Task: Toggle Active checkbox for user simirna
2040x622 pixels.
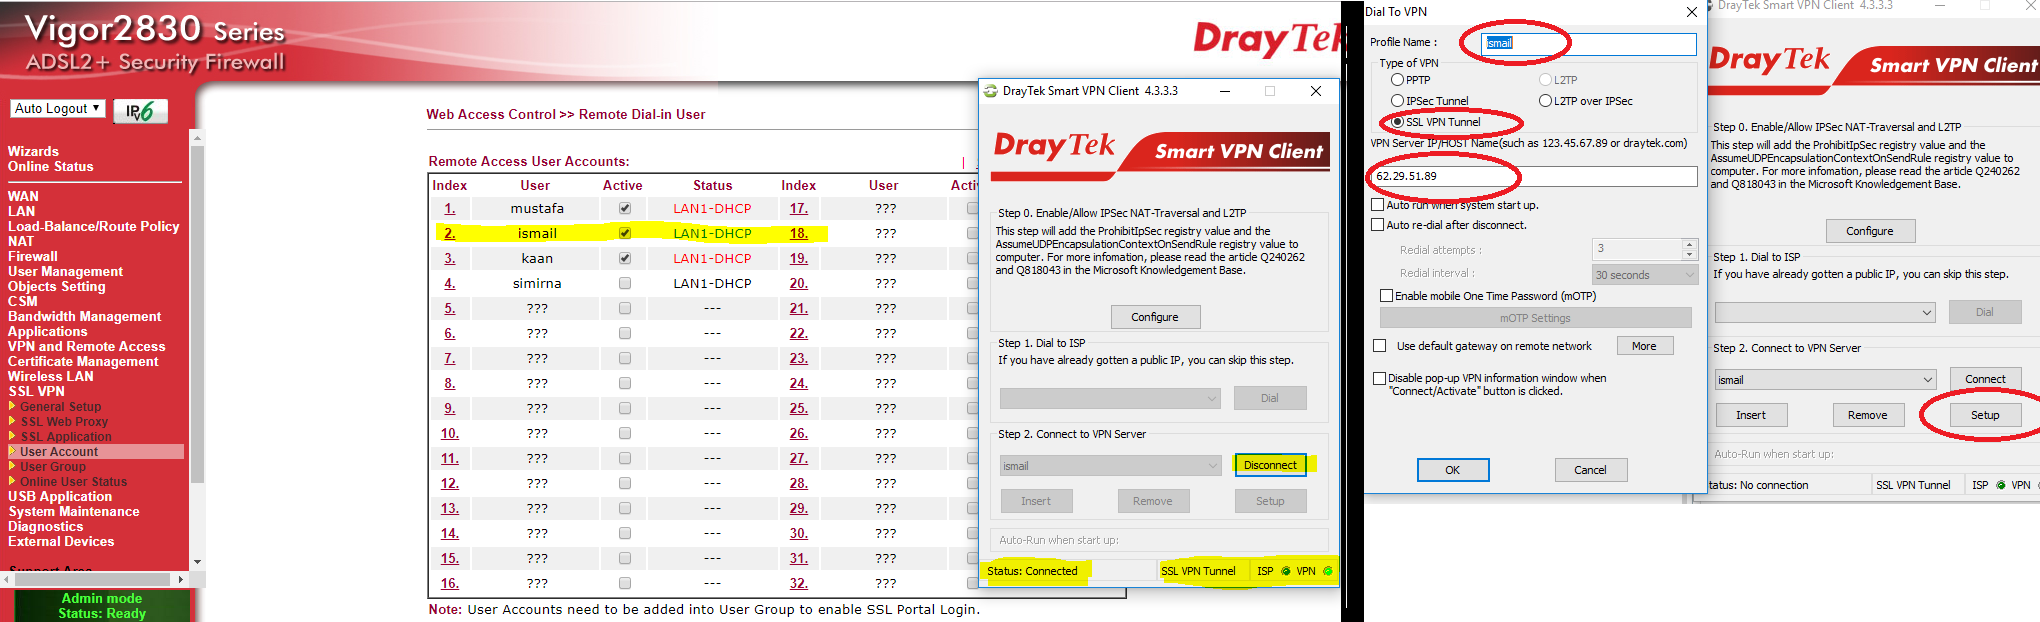Action: (x=625, y=284)
